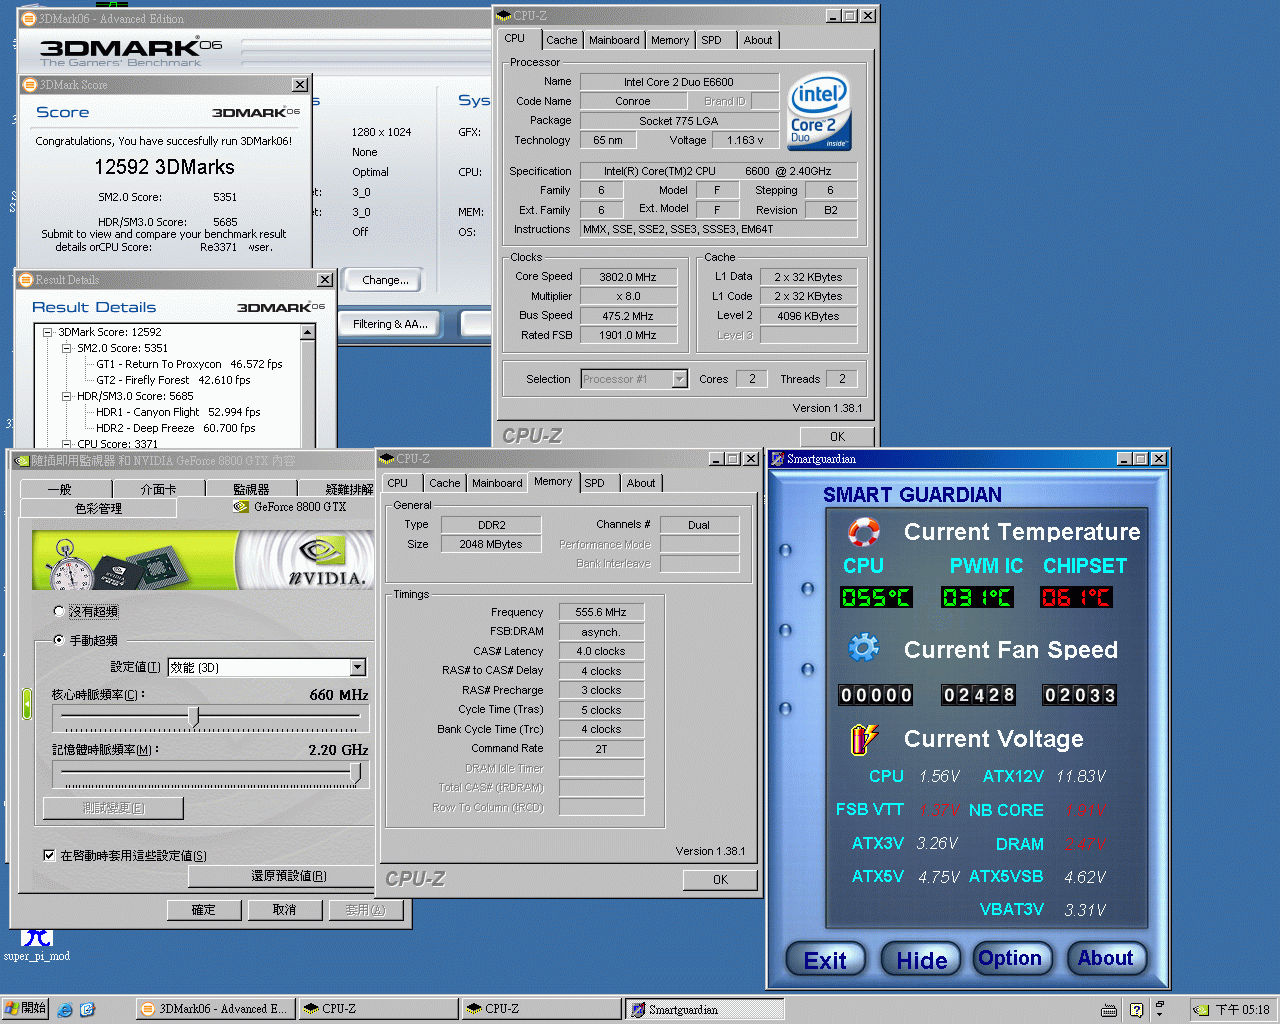Click the Change... button in 3DMark06
The width and height of the screenshot is (1280, 1024).
(x=385, y=280)
